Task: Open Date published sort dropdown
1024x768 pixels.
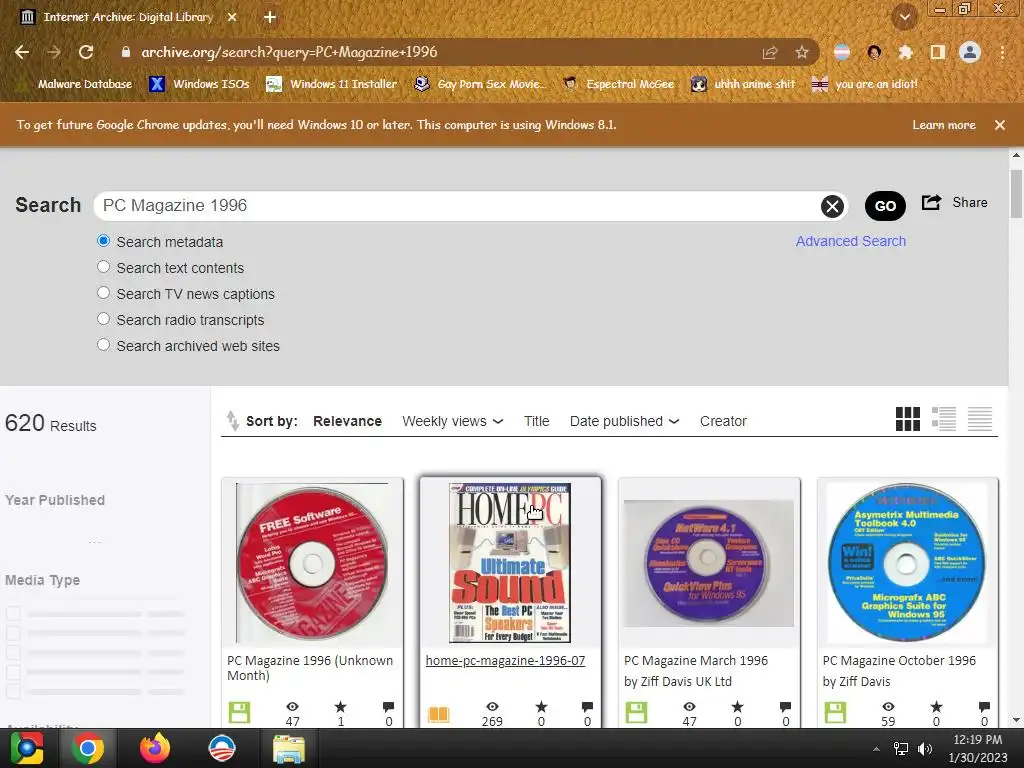Action: click(x=624, y=421)
